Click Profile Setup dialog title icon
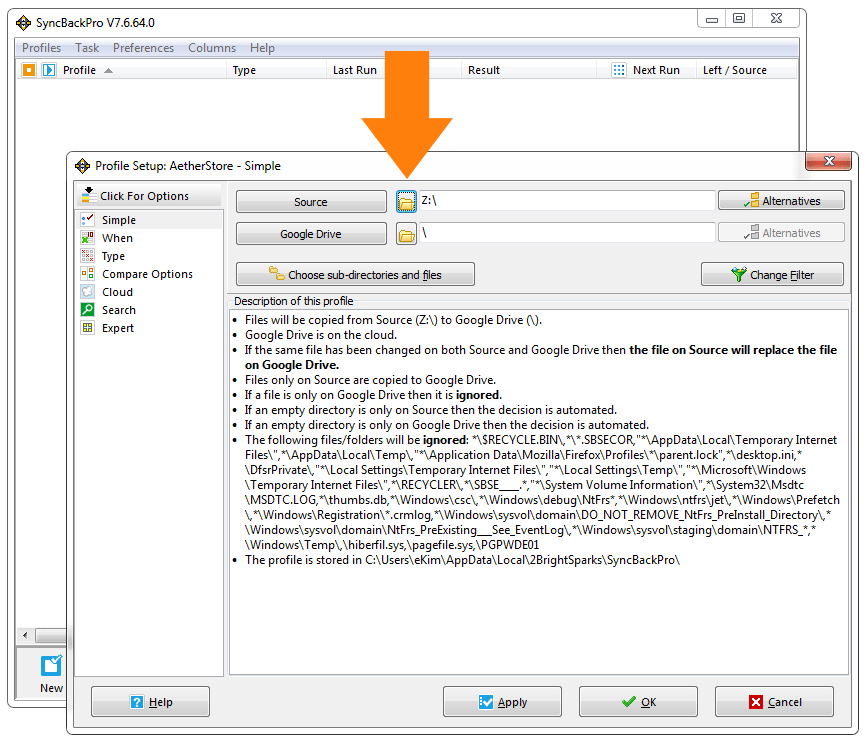The image size is (867, 742). pyautogui.click(x=82, y=166)
